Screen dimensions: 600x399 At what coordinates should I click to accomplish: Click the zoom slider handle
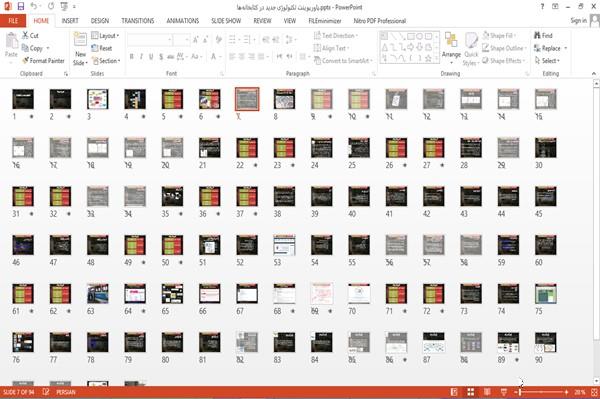tap(520, 392)
